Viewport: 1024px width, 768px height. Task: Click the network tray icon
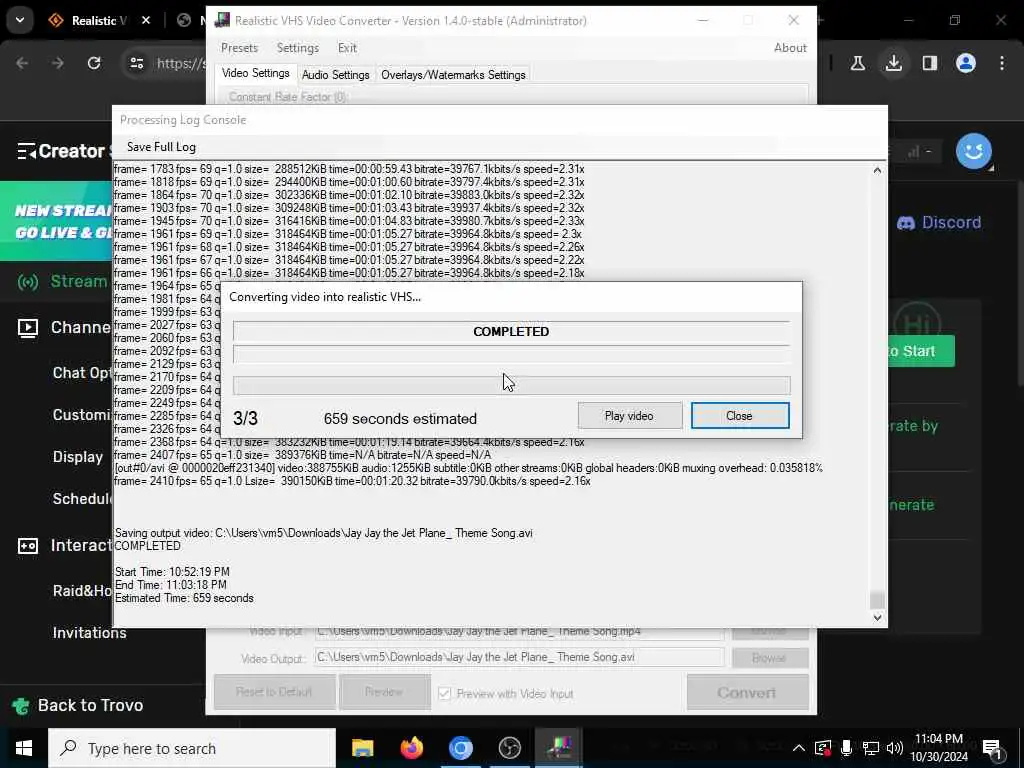(x=871, y=748)
